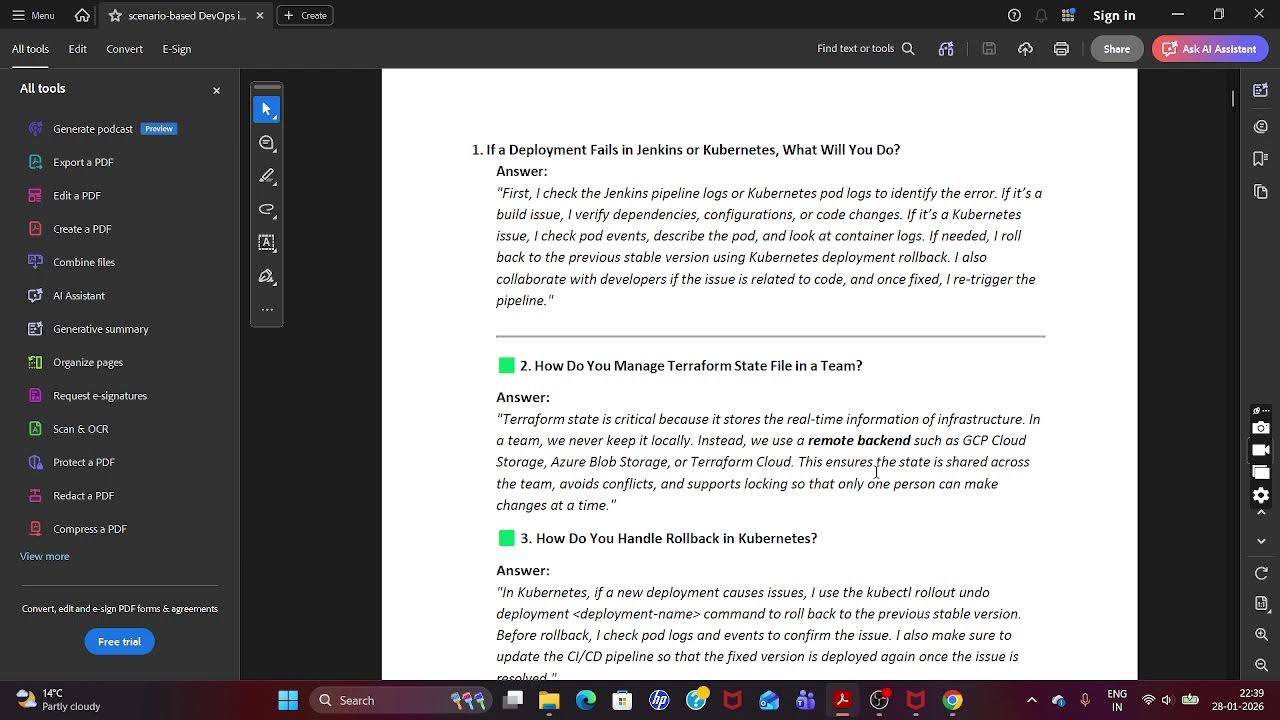Image resolution: width=1280 pixels, height=720 pixels.
Task: Click the video record icon in floating widget
Action: pos(1261,450)
